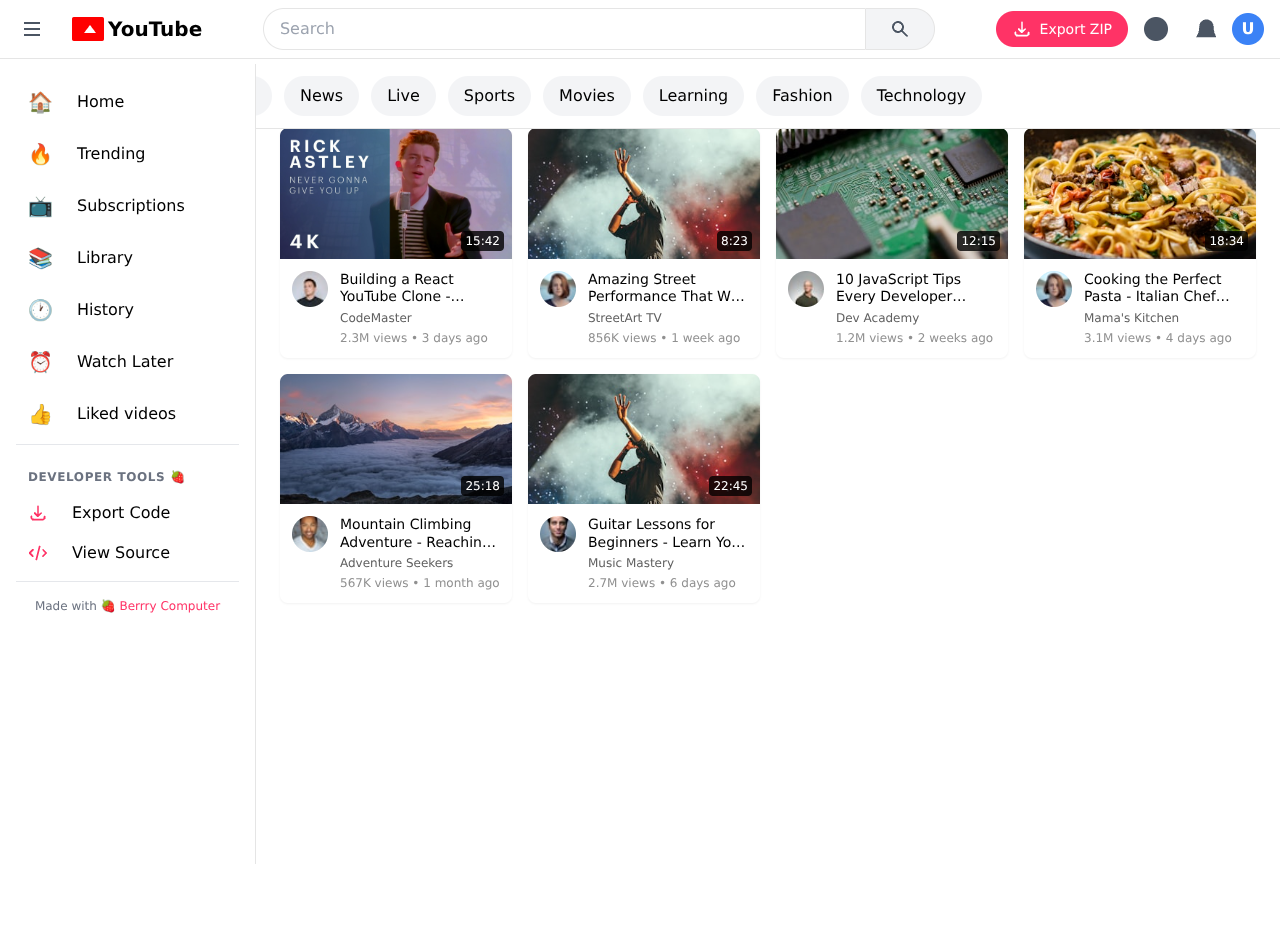The image size is (1280, 928).
Task: Open the Berry Computer link
Action: [168, 605]
